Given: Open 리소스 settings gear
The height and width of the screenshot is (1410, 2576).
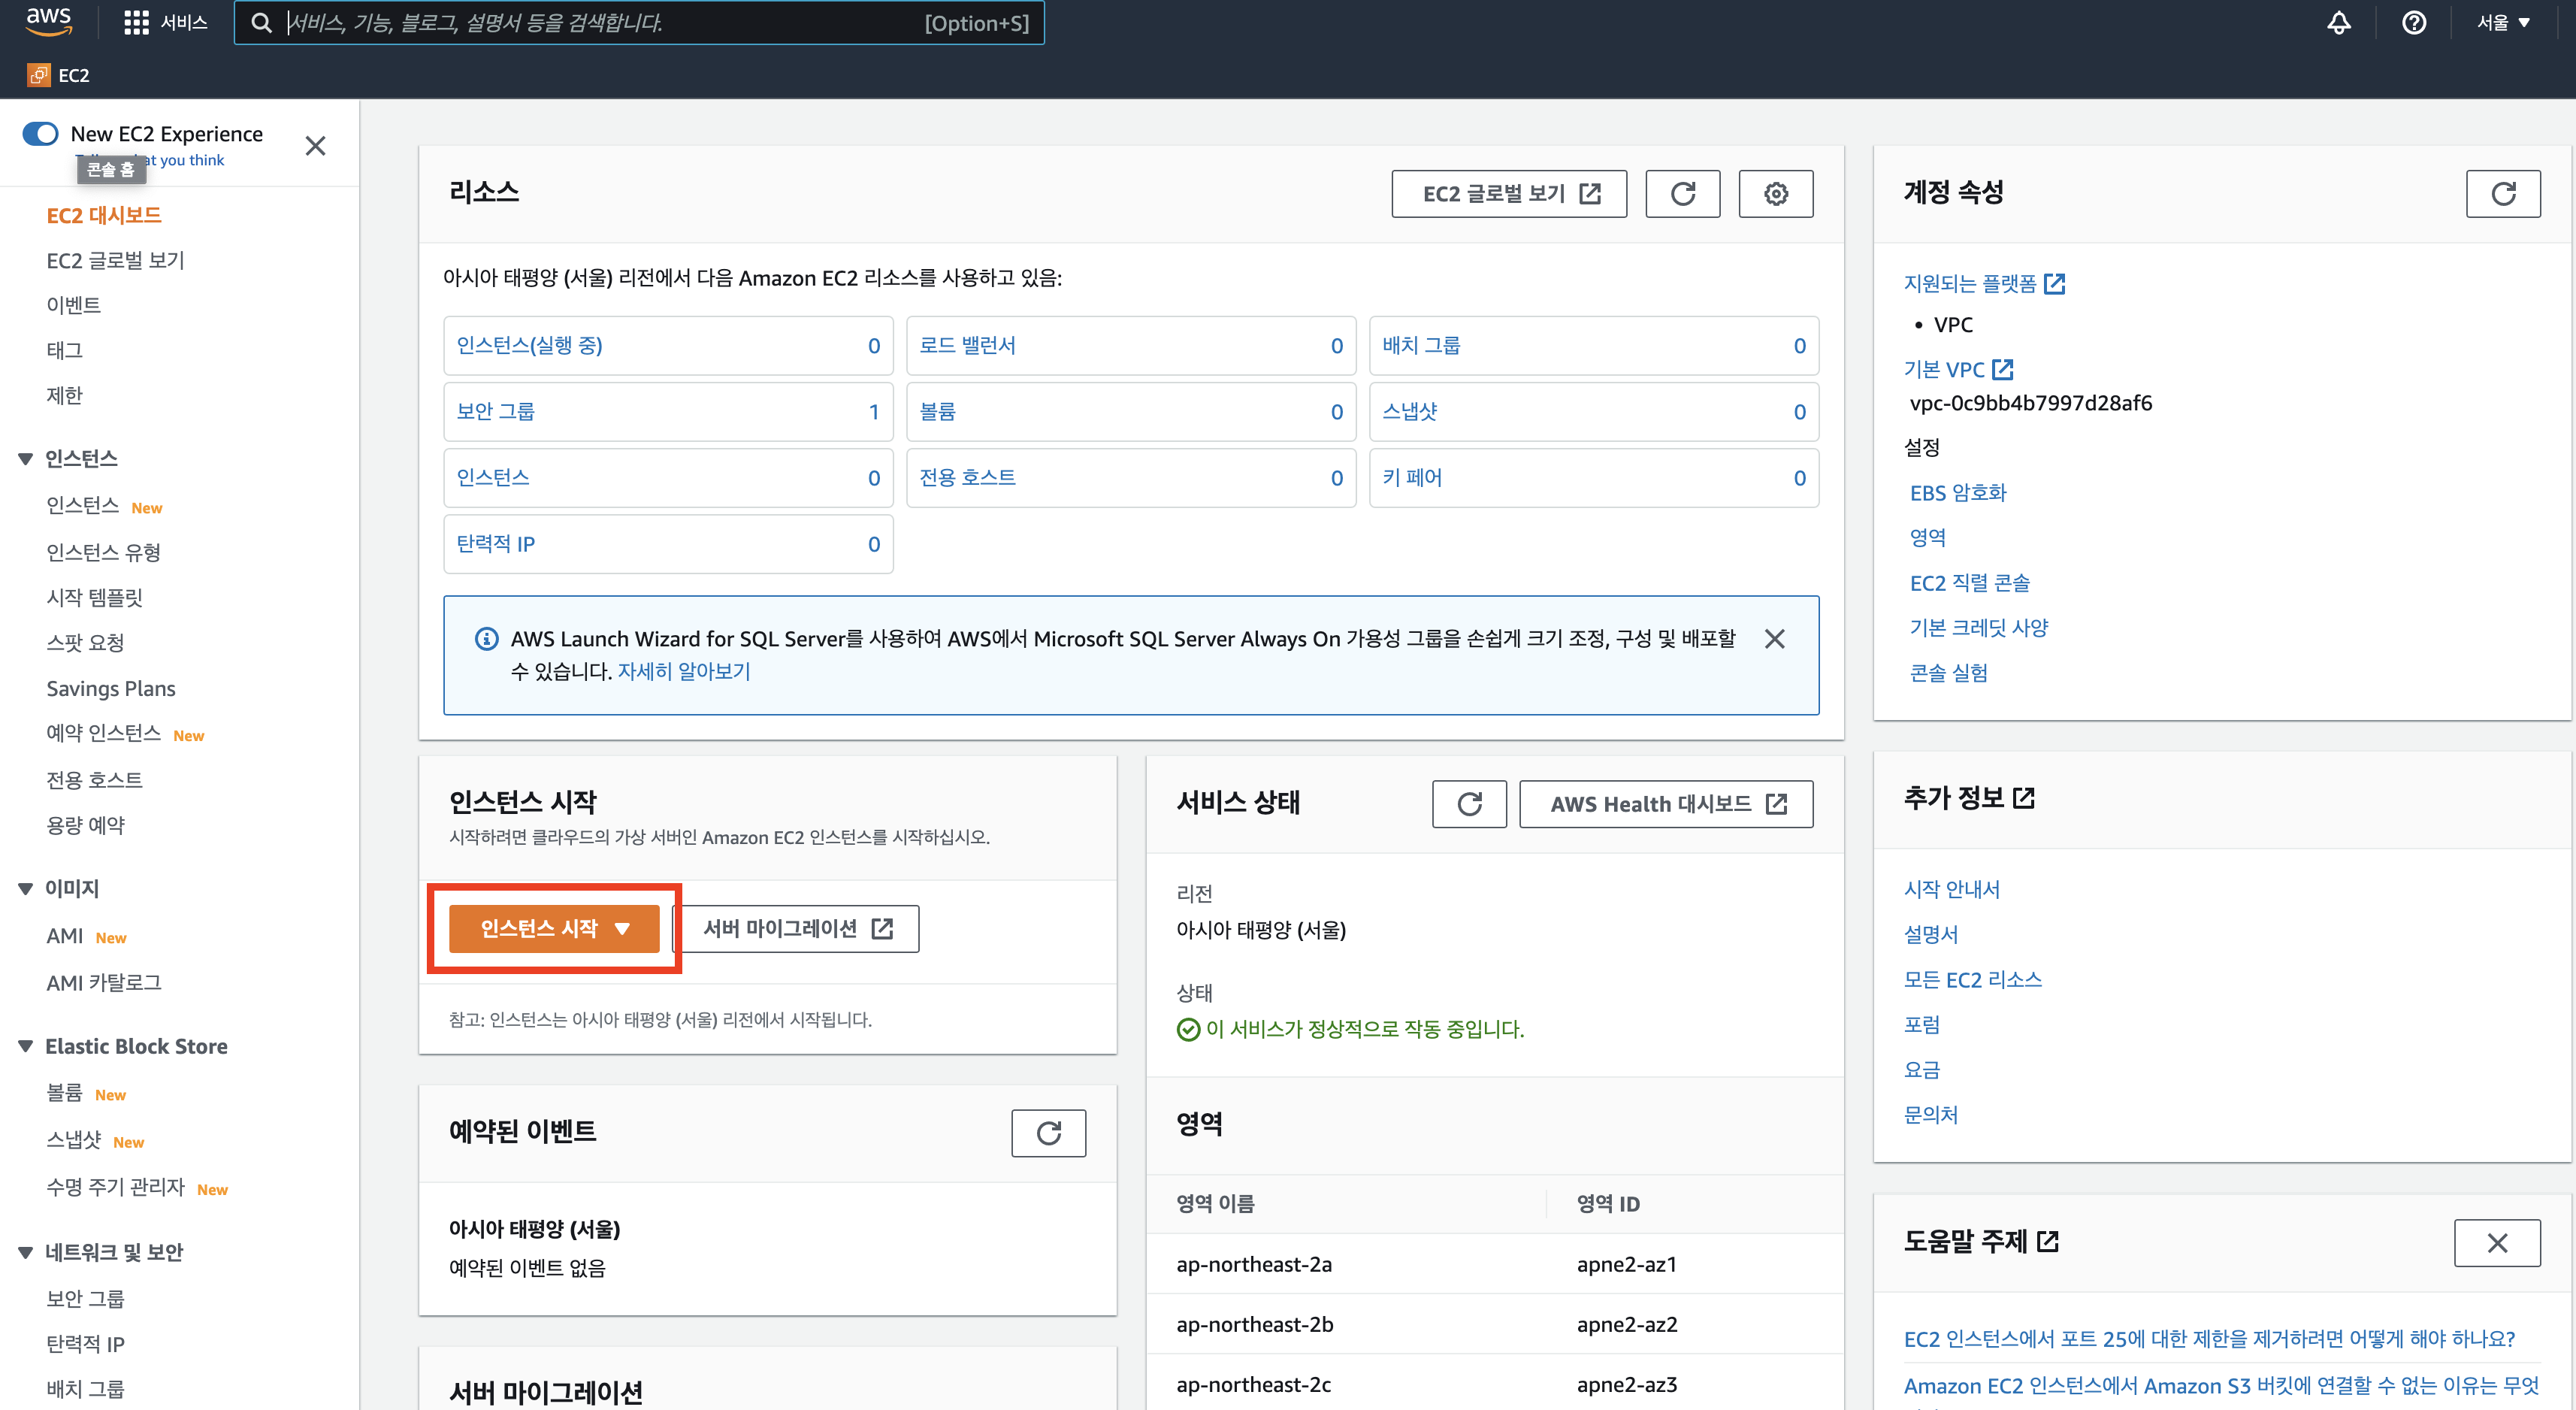Looking at the screenshot, I should (x=1775, y=194).
